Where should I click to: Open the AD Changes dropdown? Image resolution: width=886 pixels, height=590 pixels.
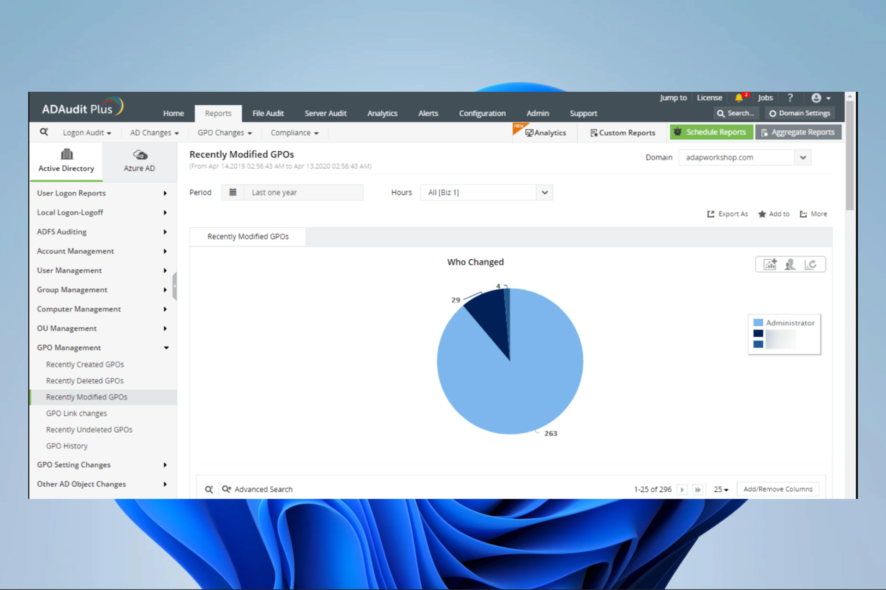[154, 133]
